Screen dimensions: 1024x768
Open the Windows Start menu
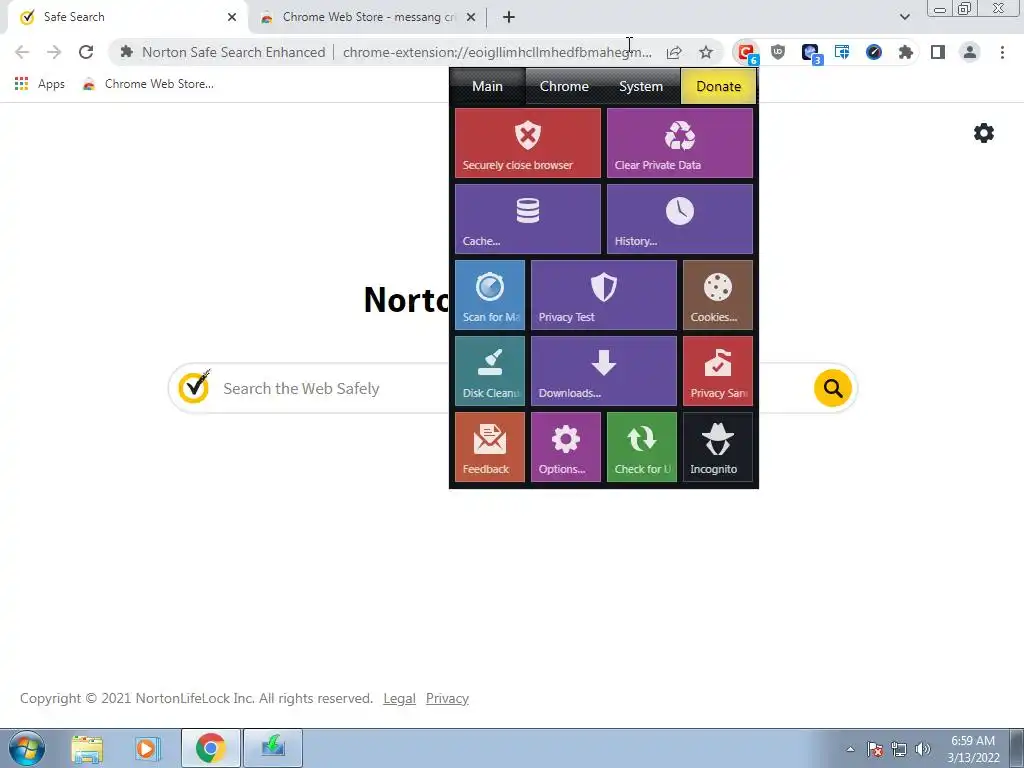pyautogui.click(x=27, y=748)
